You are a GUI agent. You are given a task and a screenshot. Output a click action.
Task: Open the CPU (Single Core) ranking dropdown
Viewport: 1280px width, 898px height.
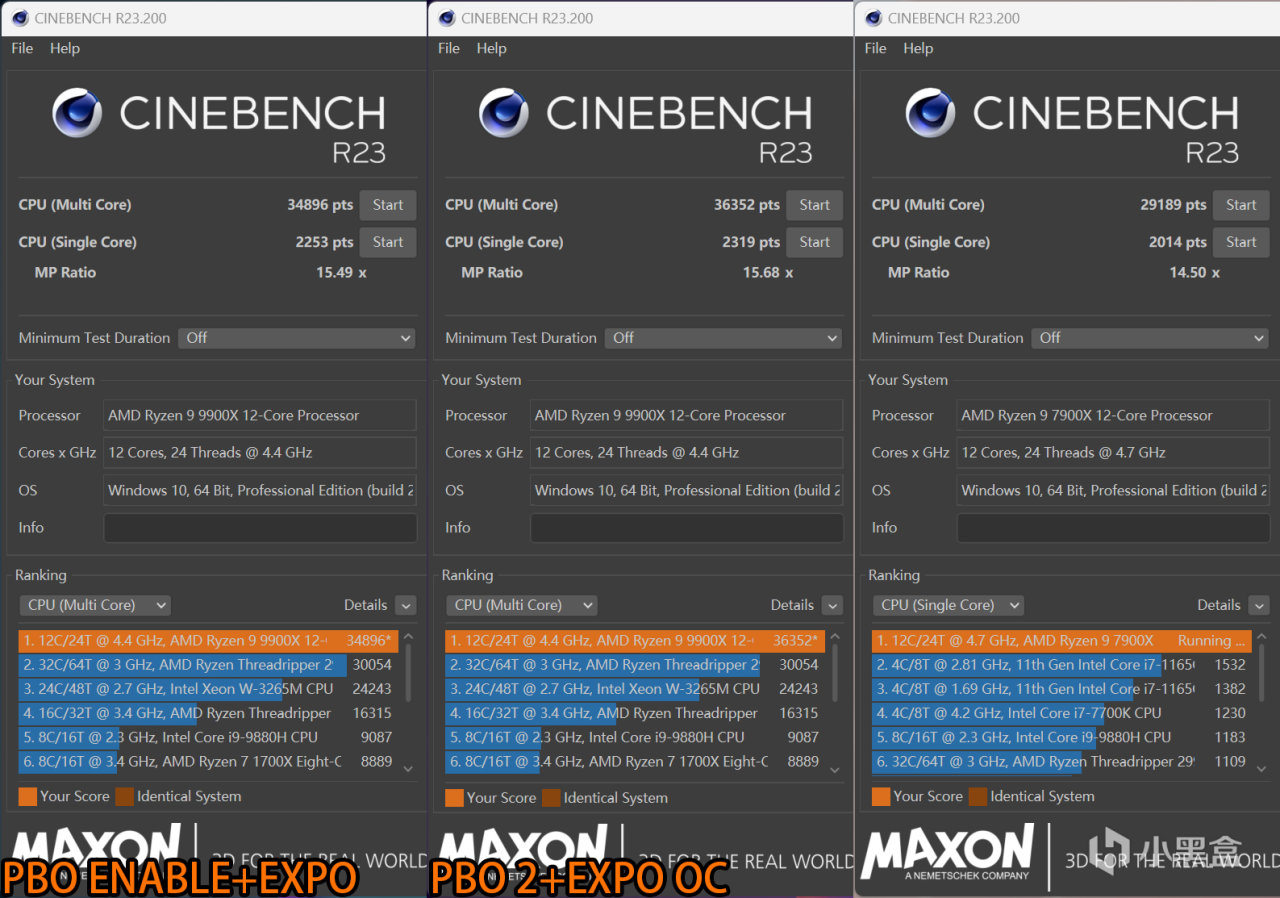pyautogui.click(x=948, y=605)
